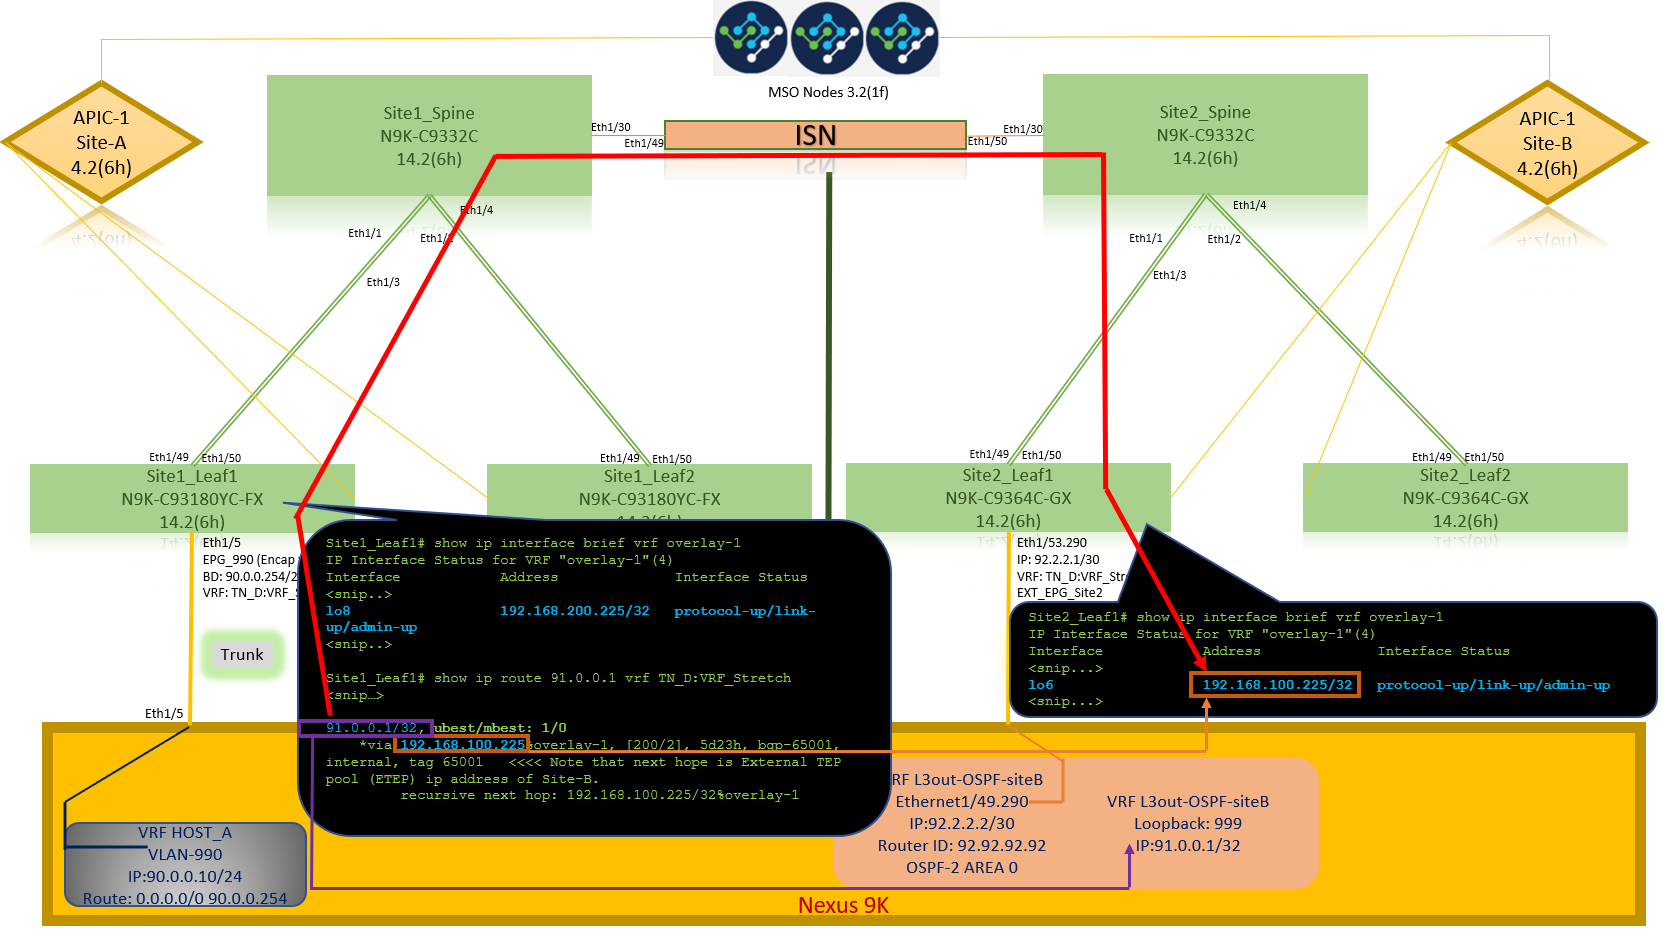Click the Loopback: 999 text

(1188, 823)
